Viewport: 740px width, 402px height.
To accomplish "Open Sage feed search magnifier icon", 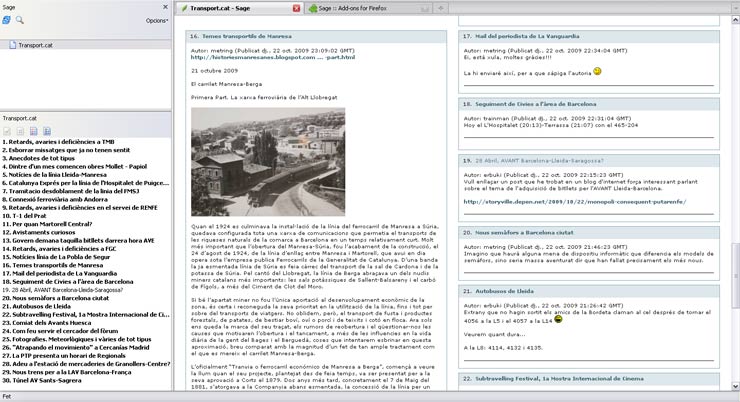I will coord(19,20).
